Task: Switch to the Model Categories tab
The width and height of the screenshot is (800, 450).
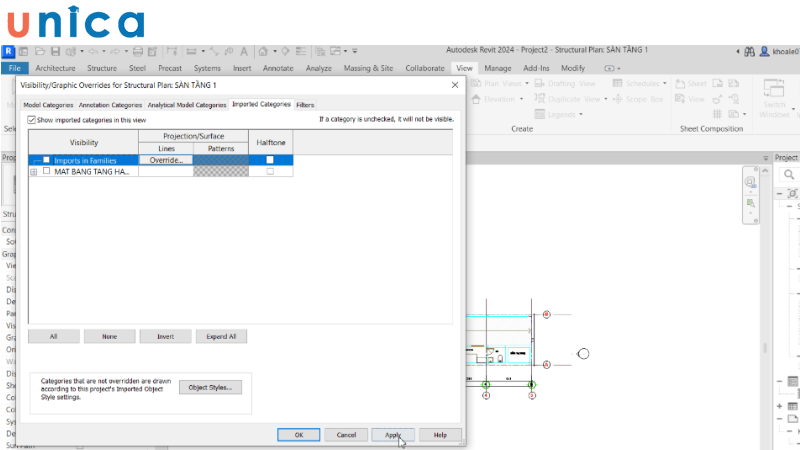Action: (48, 104)
